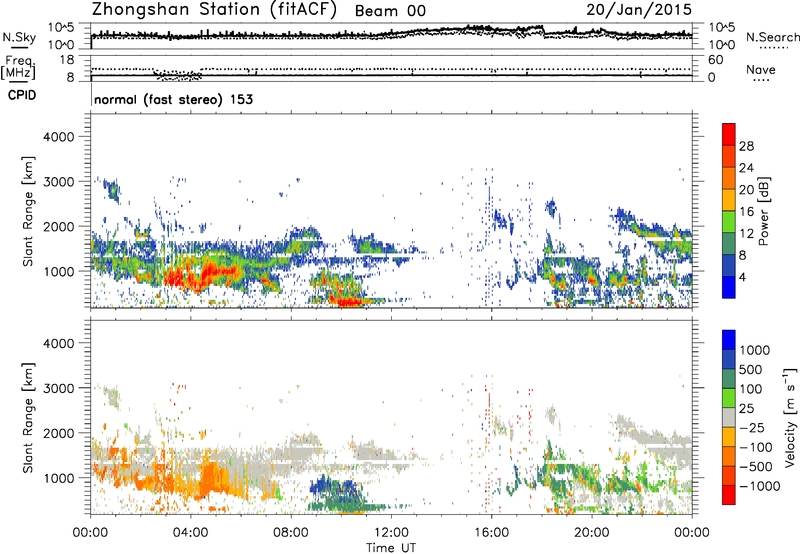Click the "N.Search" legend label
Screen dimensions: 800x554
coord(772,37)
